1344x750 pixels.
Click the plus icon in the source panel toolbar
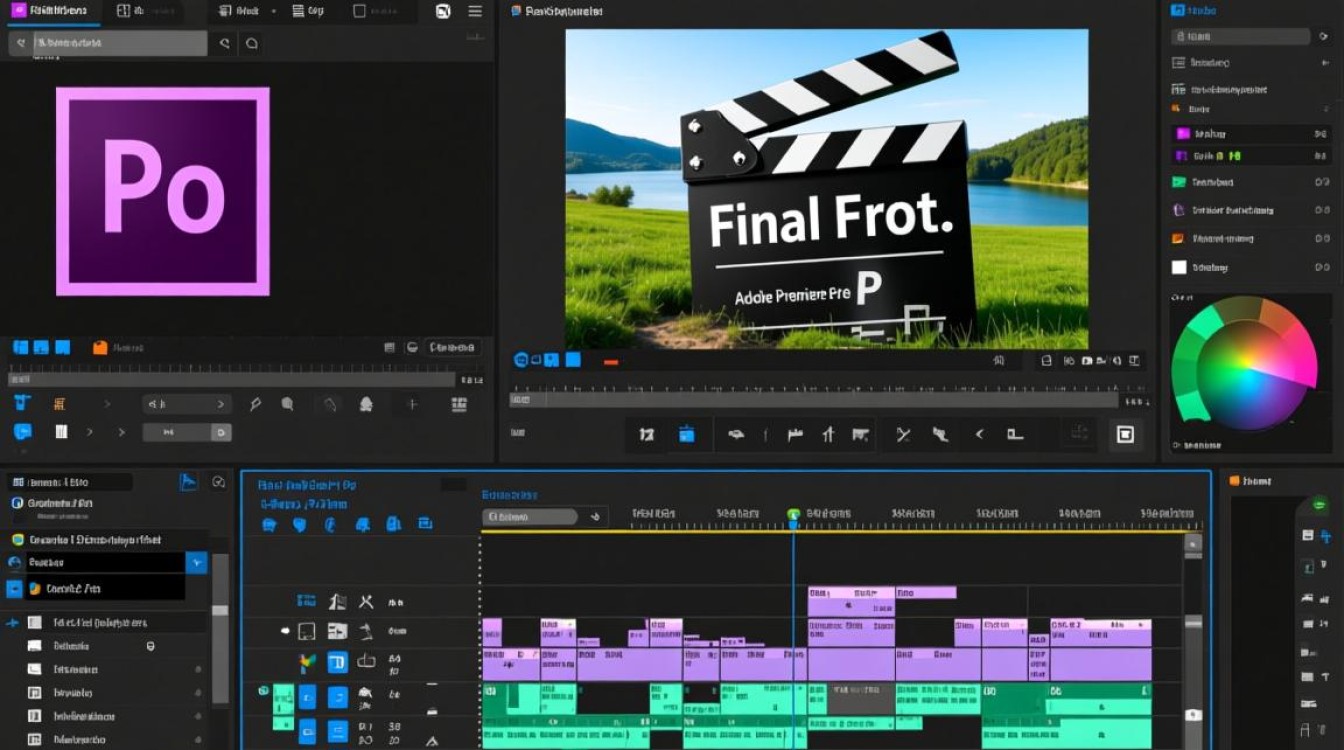pos(412,404)
